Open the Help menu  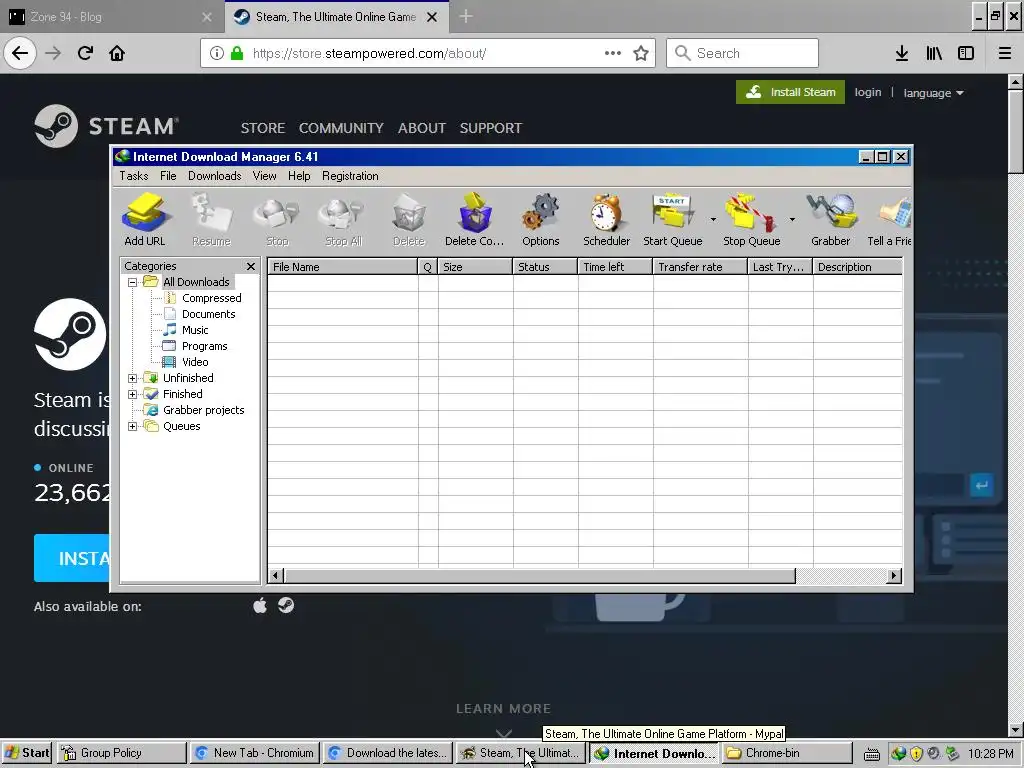coord(299,176)
